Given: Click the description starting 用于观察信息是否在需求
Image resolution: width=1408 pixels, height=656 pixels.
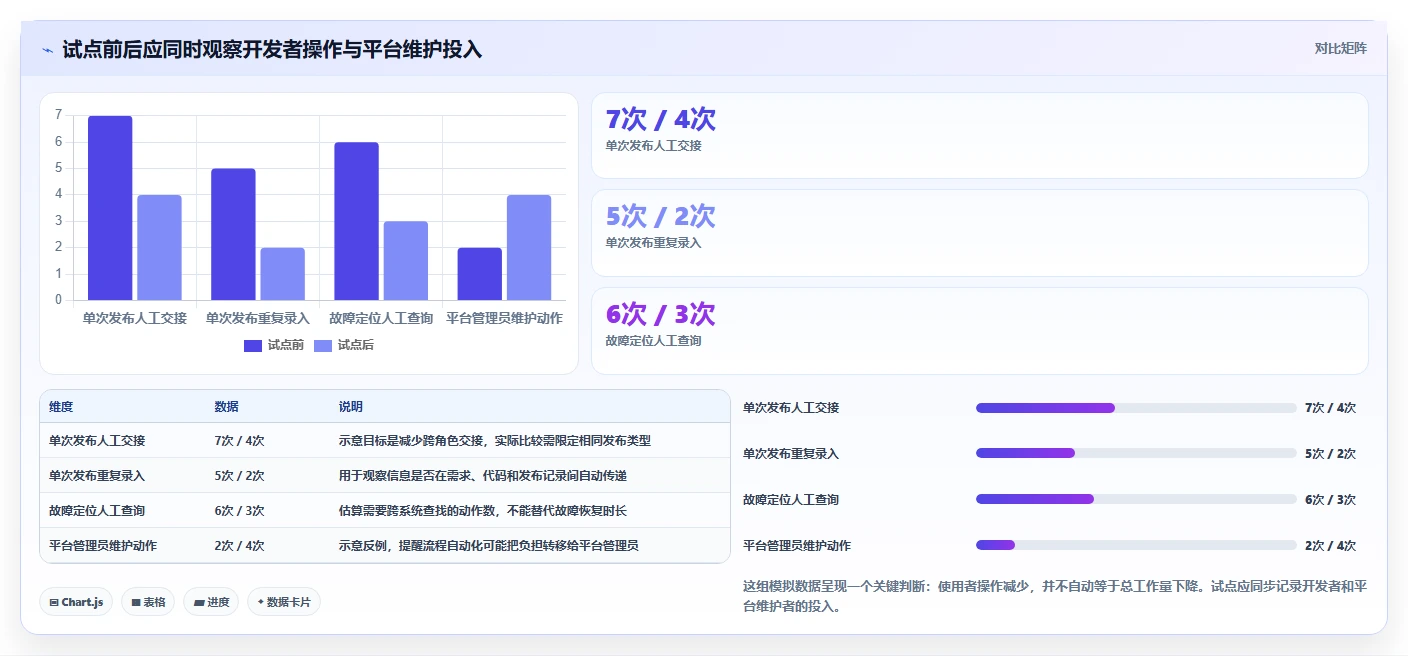Looking at the screenshot, I should point(483,476).
